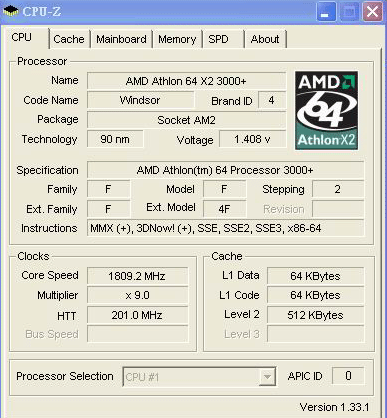The width and height of the screenshot is (387, 418).
Task: Click the Processor Selection label
Action: click(x=65, y=376)
